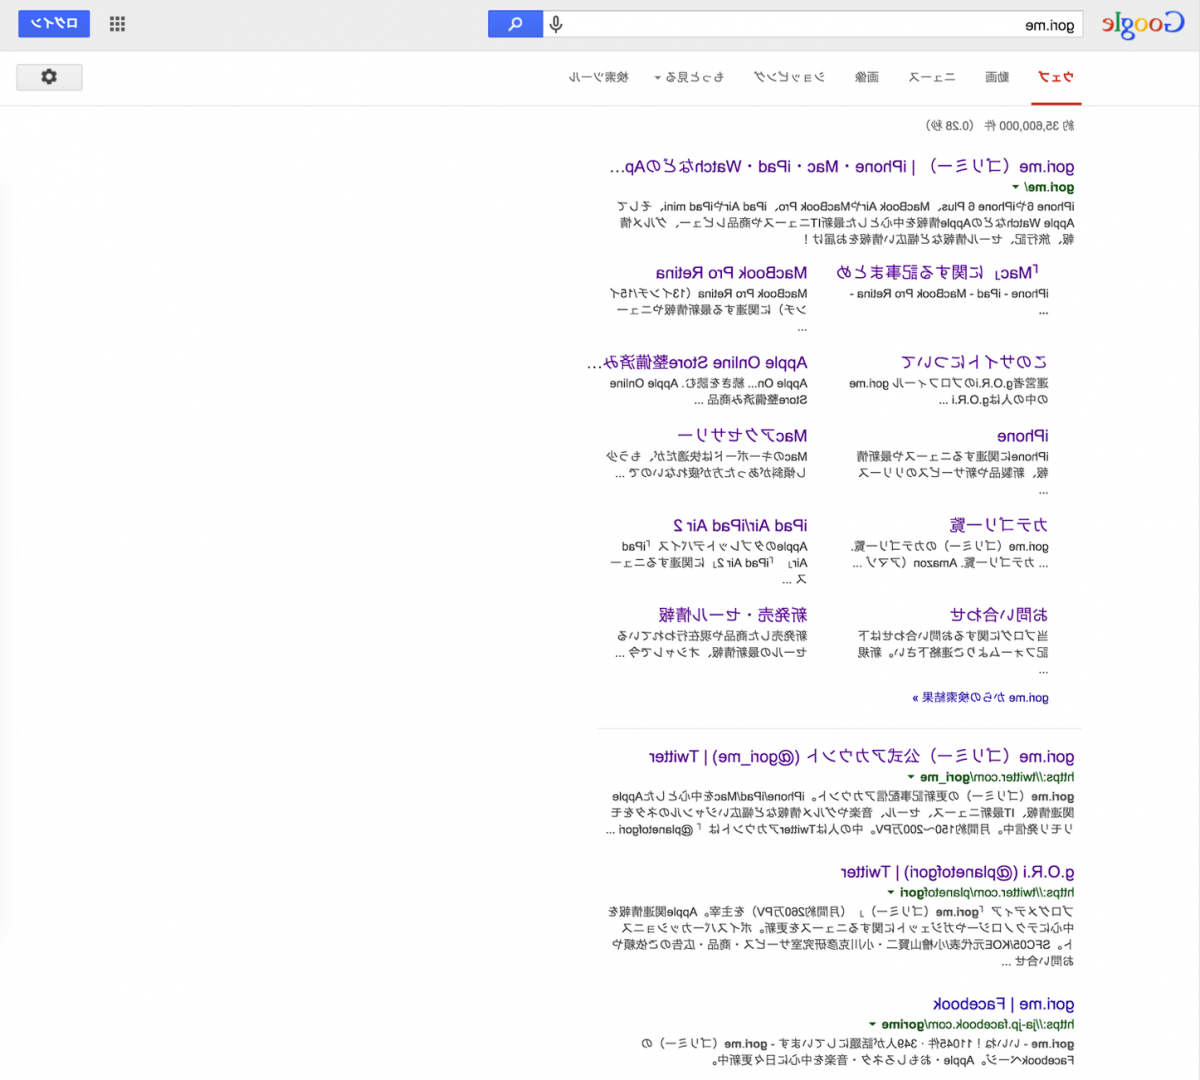Open the ショッピング tab
Screen dimensions: 1200x1080
[790, 77]
